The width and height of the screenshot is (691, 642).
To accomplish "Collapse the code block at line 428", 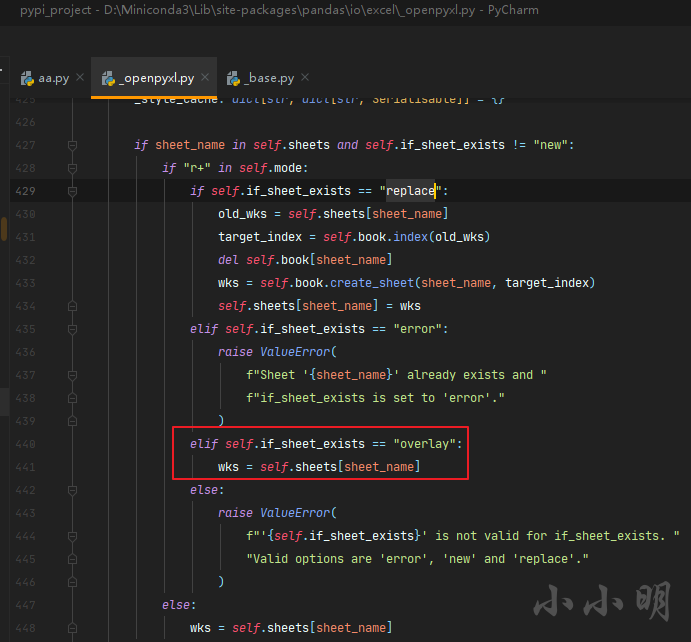I will tap(73, 168).
